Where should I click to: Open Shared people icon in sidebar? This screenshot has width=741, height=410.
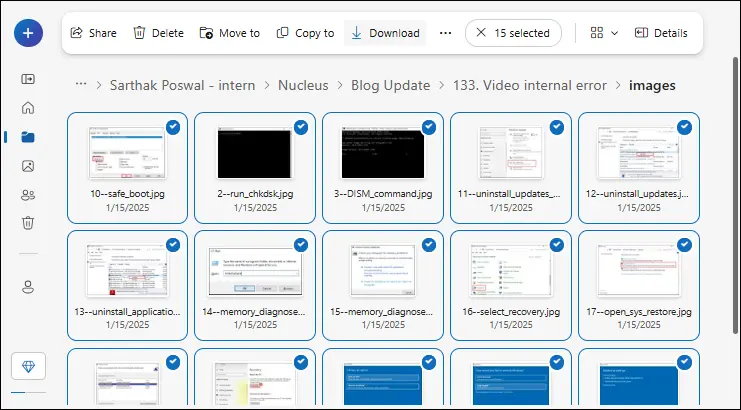click(28, 195)
